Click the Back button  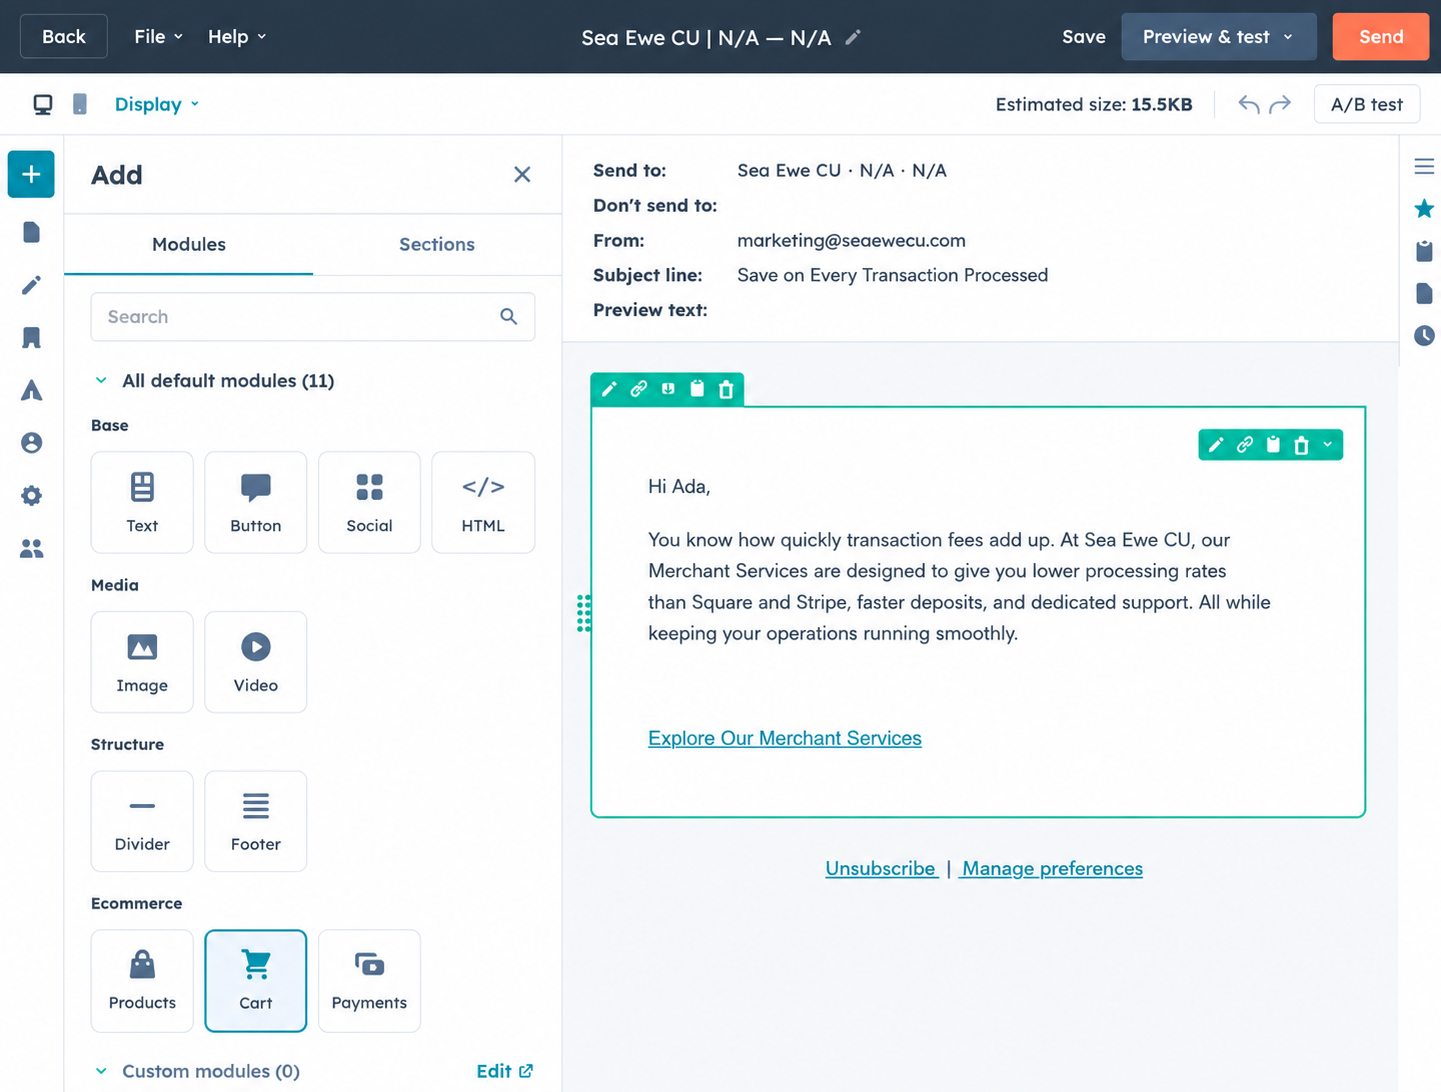point(64,37)
